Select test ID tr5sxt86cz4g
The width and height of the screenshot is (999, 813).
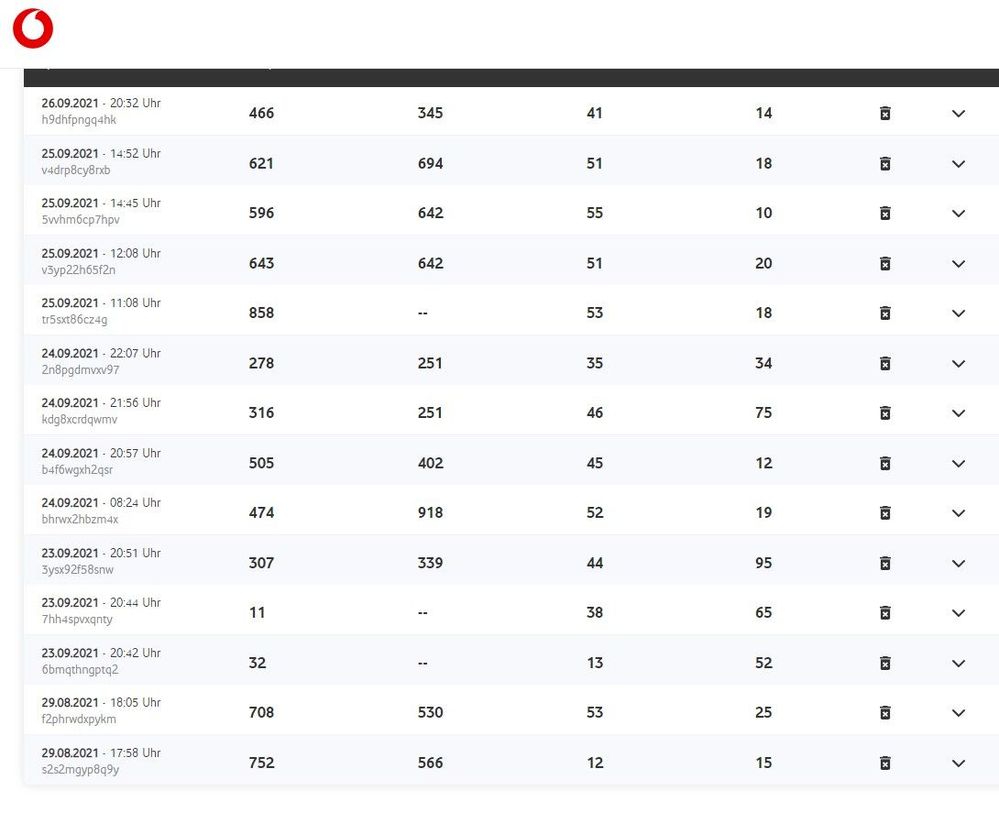pos(75,320)
